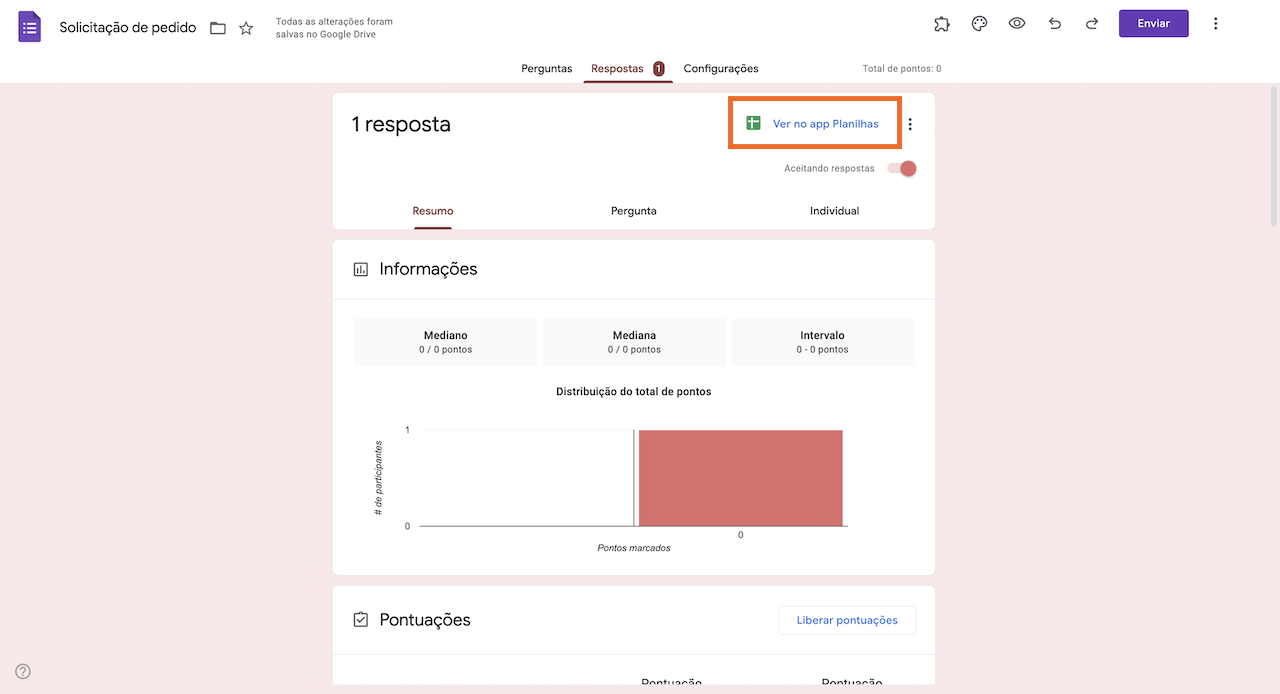Select the Individual responses tab
The image size is (1280, 694).
click(x=834, y=211)
